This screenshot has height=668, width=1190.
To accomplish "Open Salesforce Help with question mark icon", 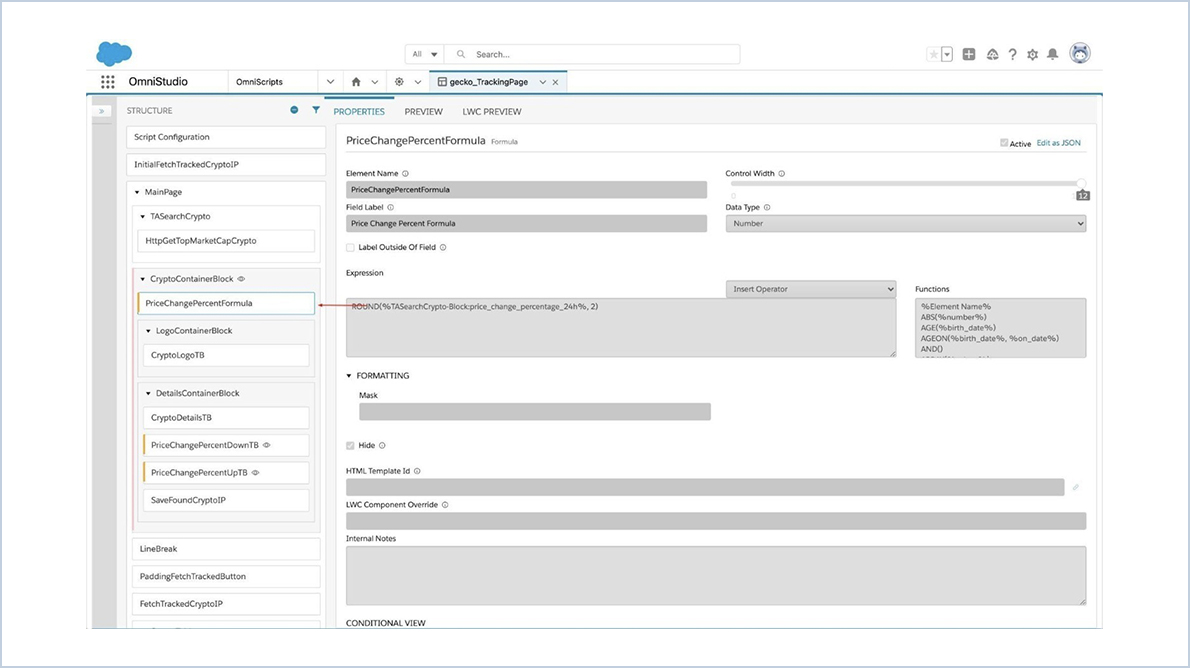I will [x=1011, y=55].
